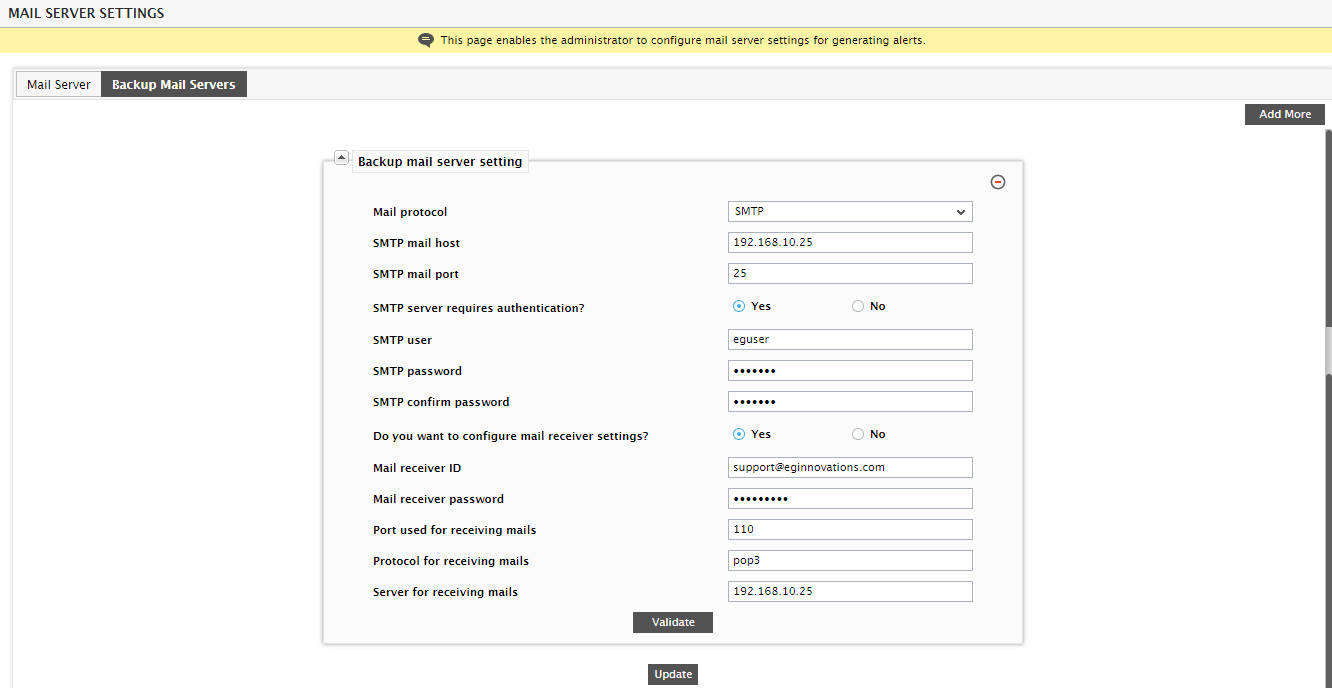Focus the Mail receiver ID field
Image resolution: width=1332 pixels, height=688 pixels.
(850, 468)
